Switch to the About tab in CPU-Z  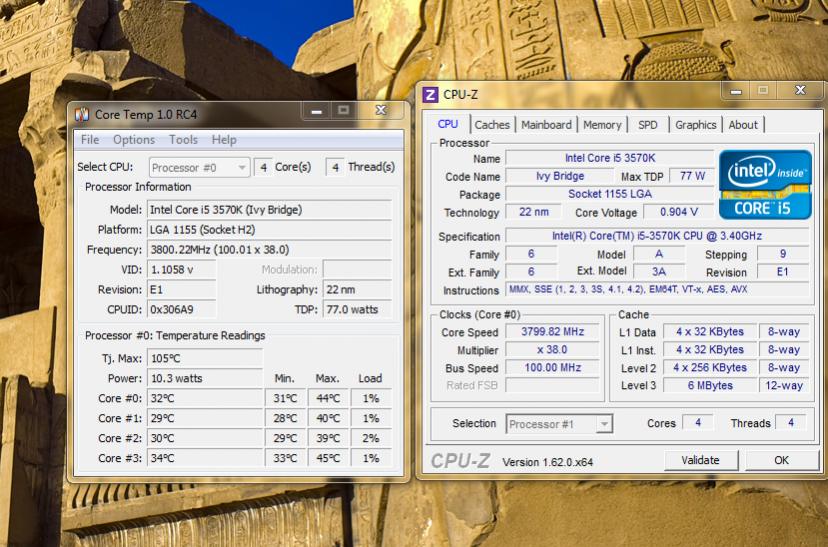tap(743, 125)
